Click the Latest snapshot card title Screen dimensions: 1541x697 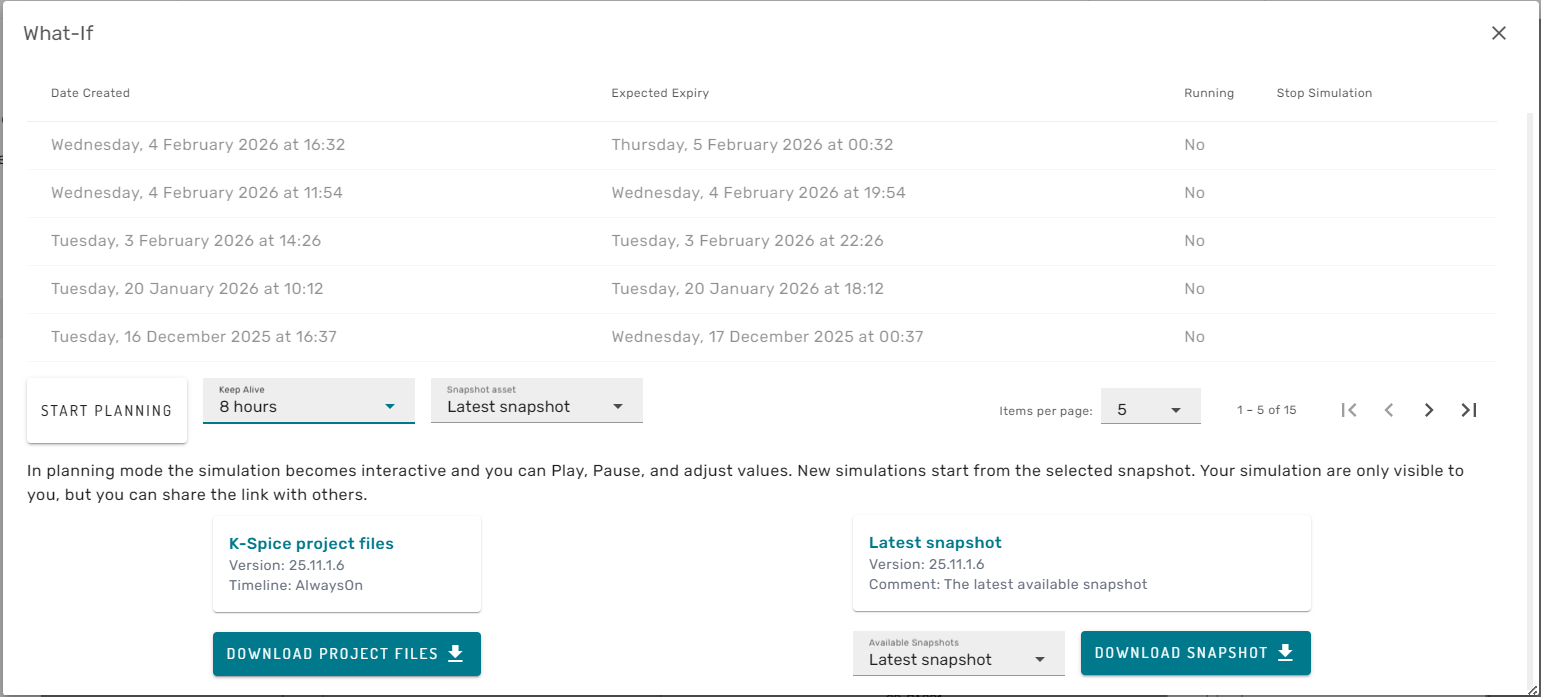[x=935, y=543]
